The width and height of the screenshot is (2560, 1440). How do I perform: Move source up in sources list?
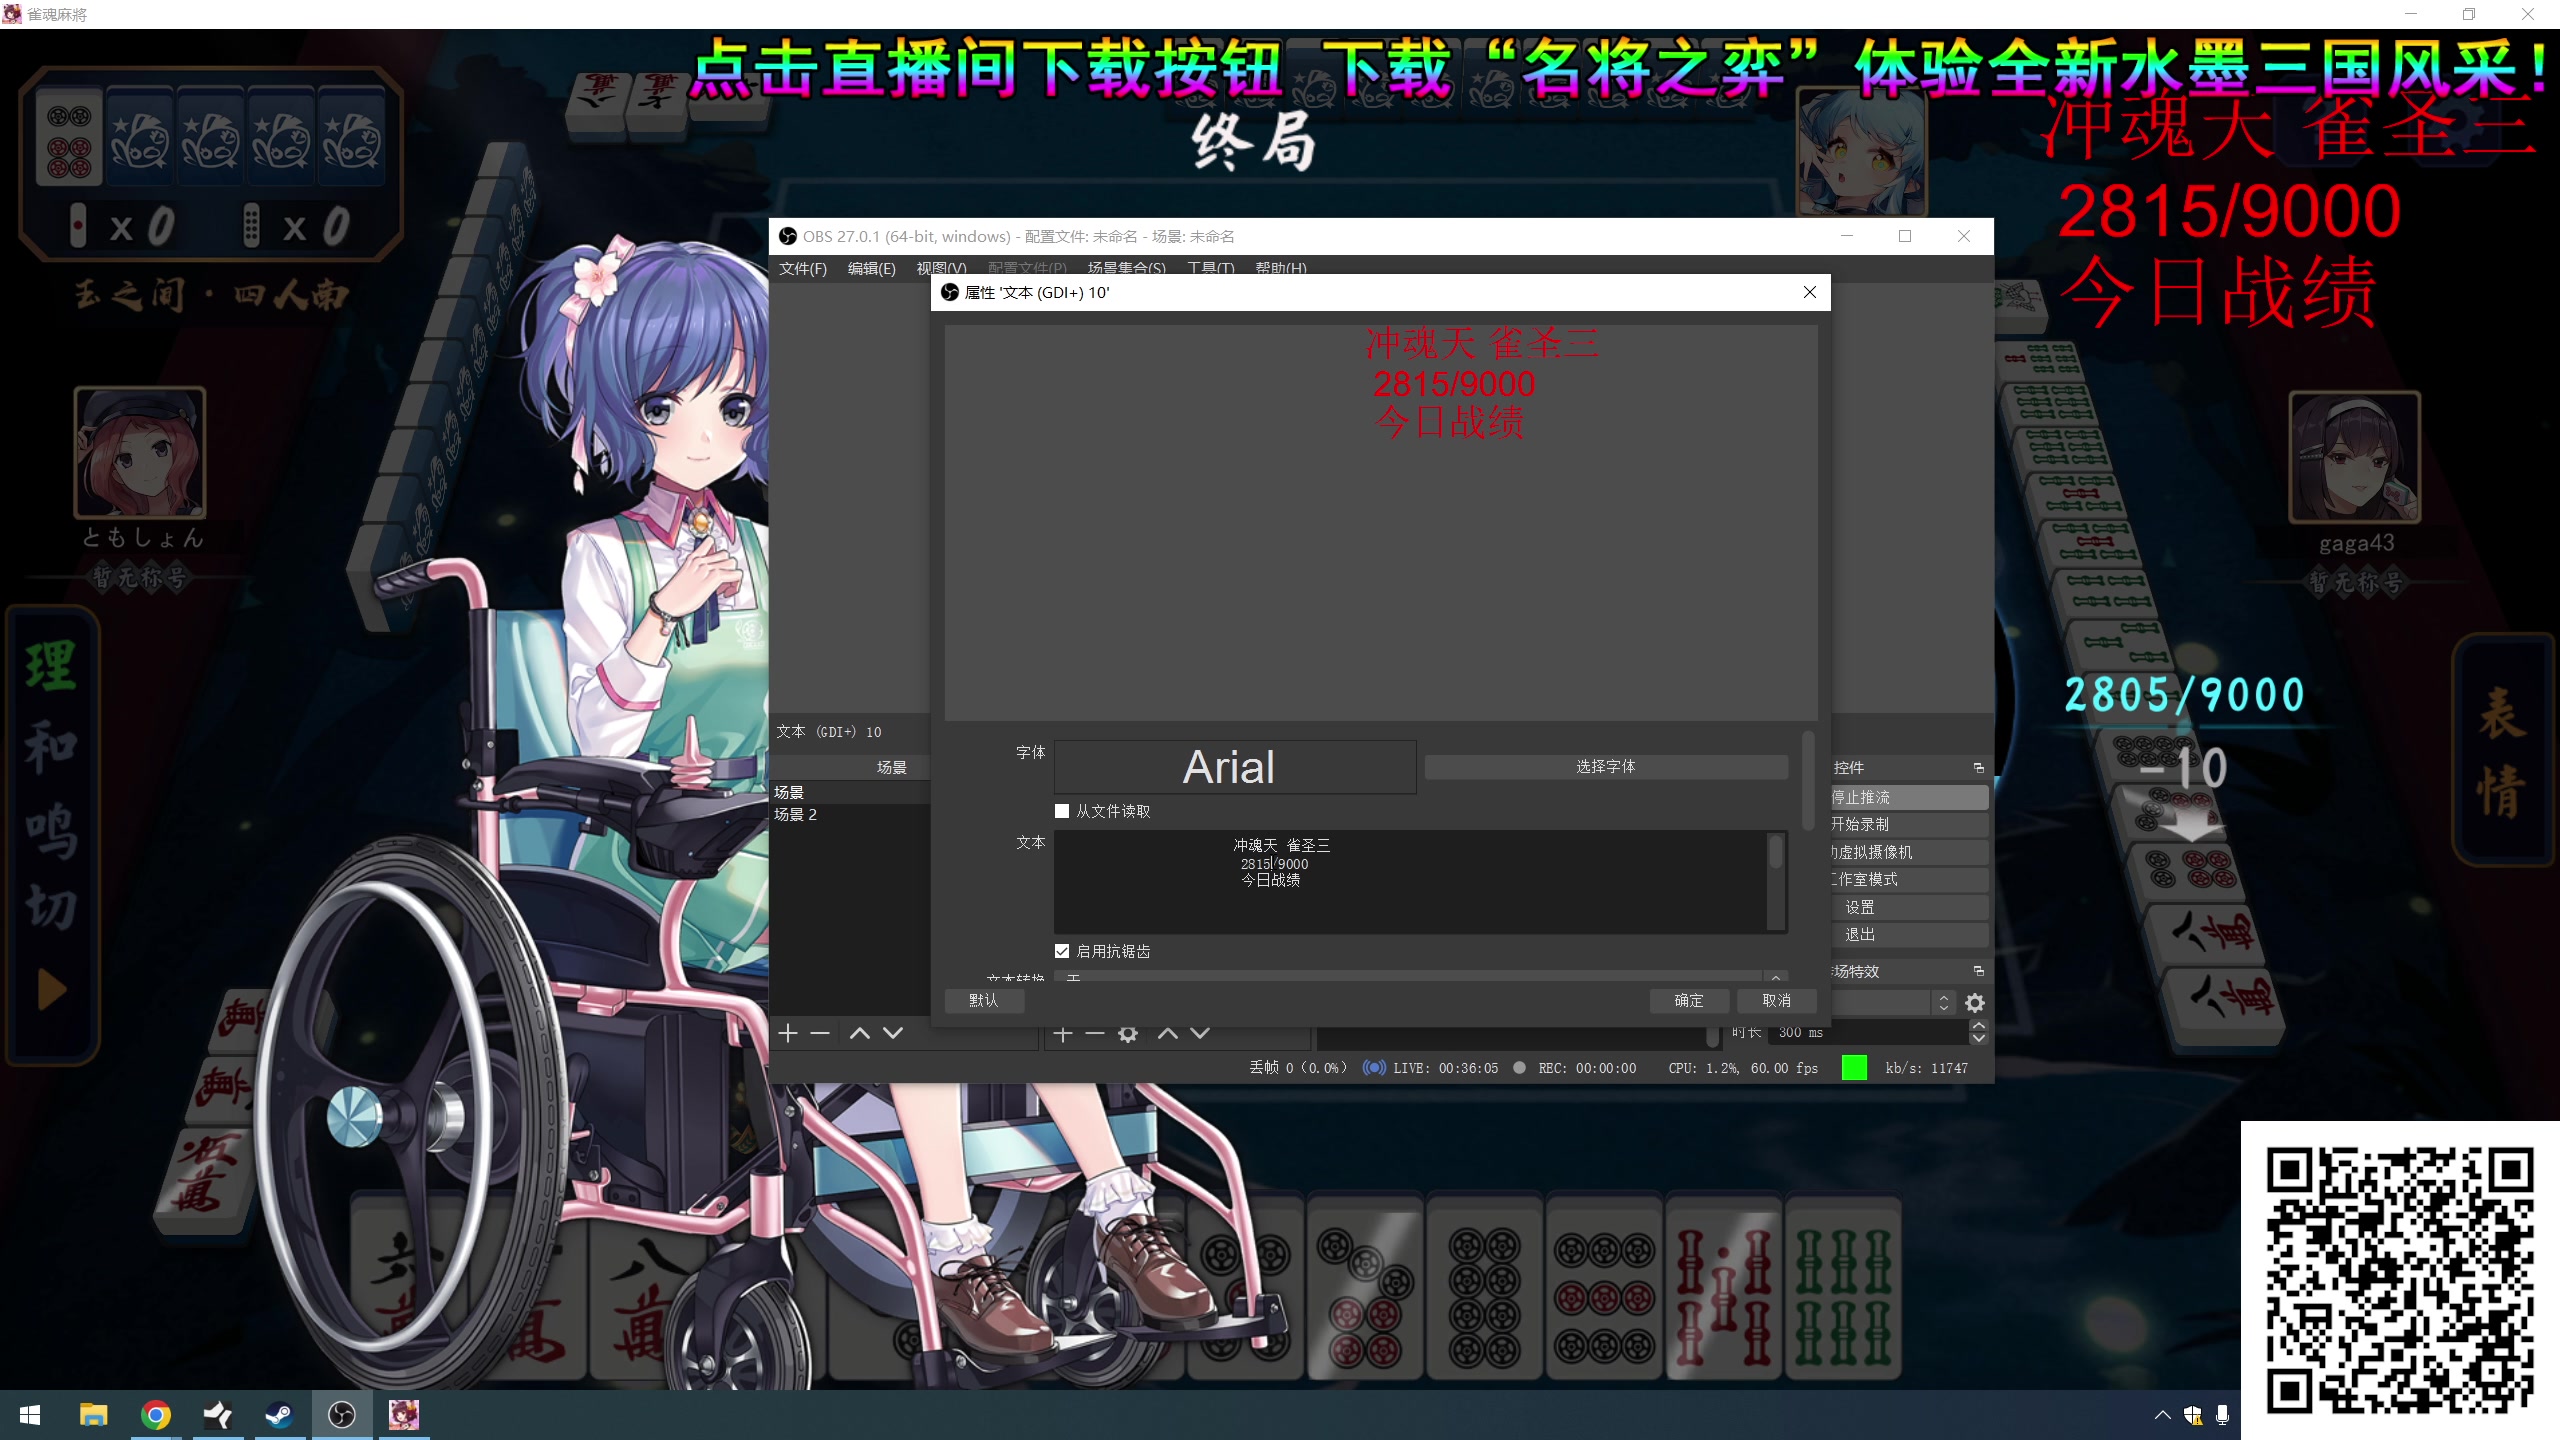point(1167,1033)
